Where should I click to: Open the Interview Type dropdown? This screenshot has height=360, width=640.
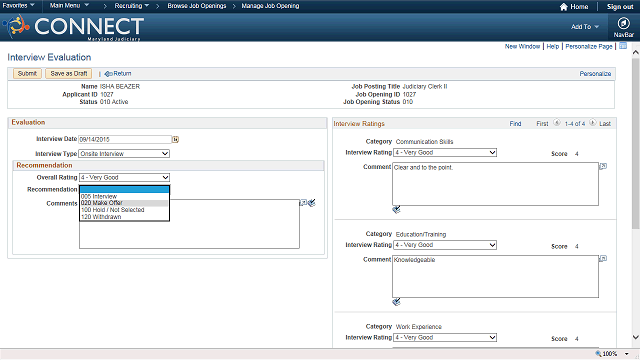124,153
